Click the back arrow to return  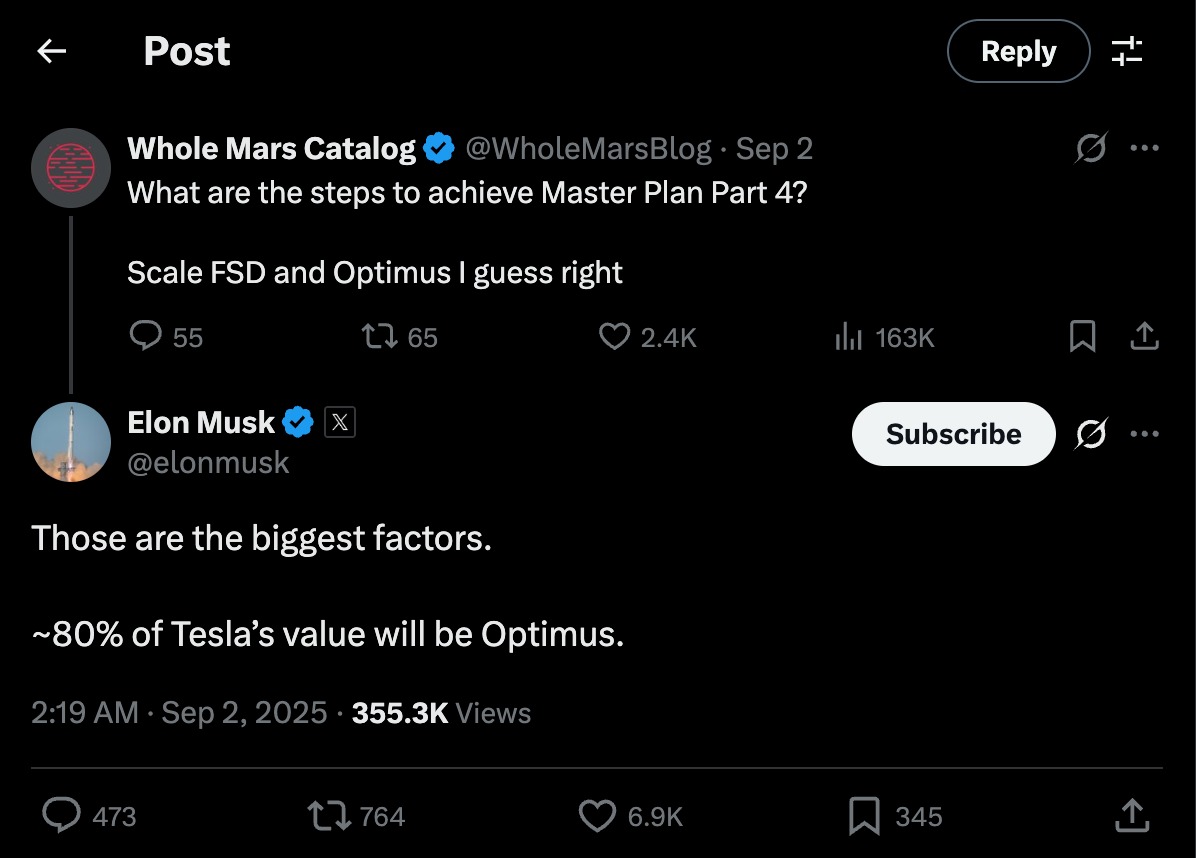click(51, 51)
